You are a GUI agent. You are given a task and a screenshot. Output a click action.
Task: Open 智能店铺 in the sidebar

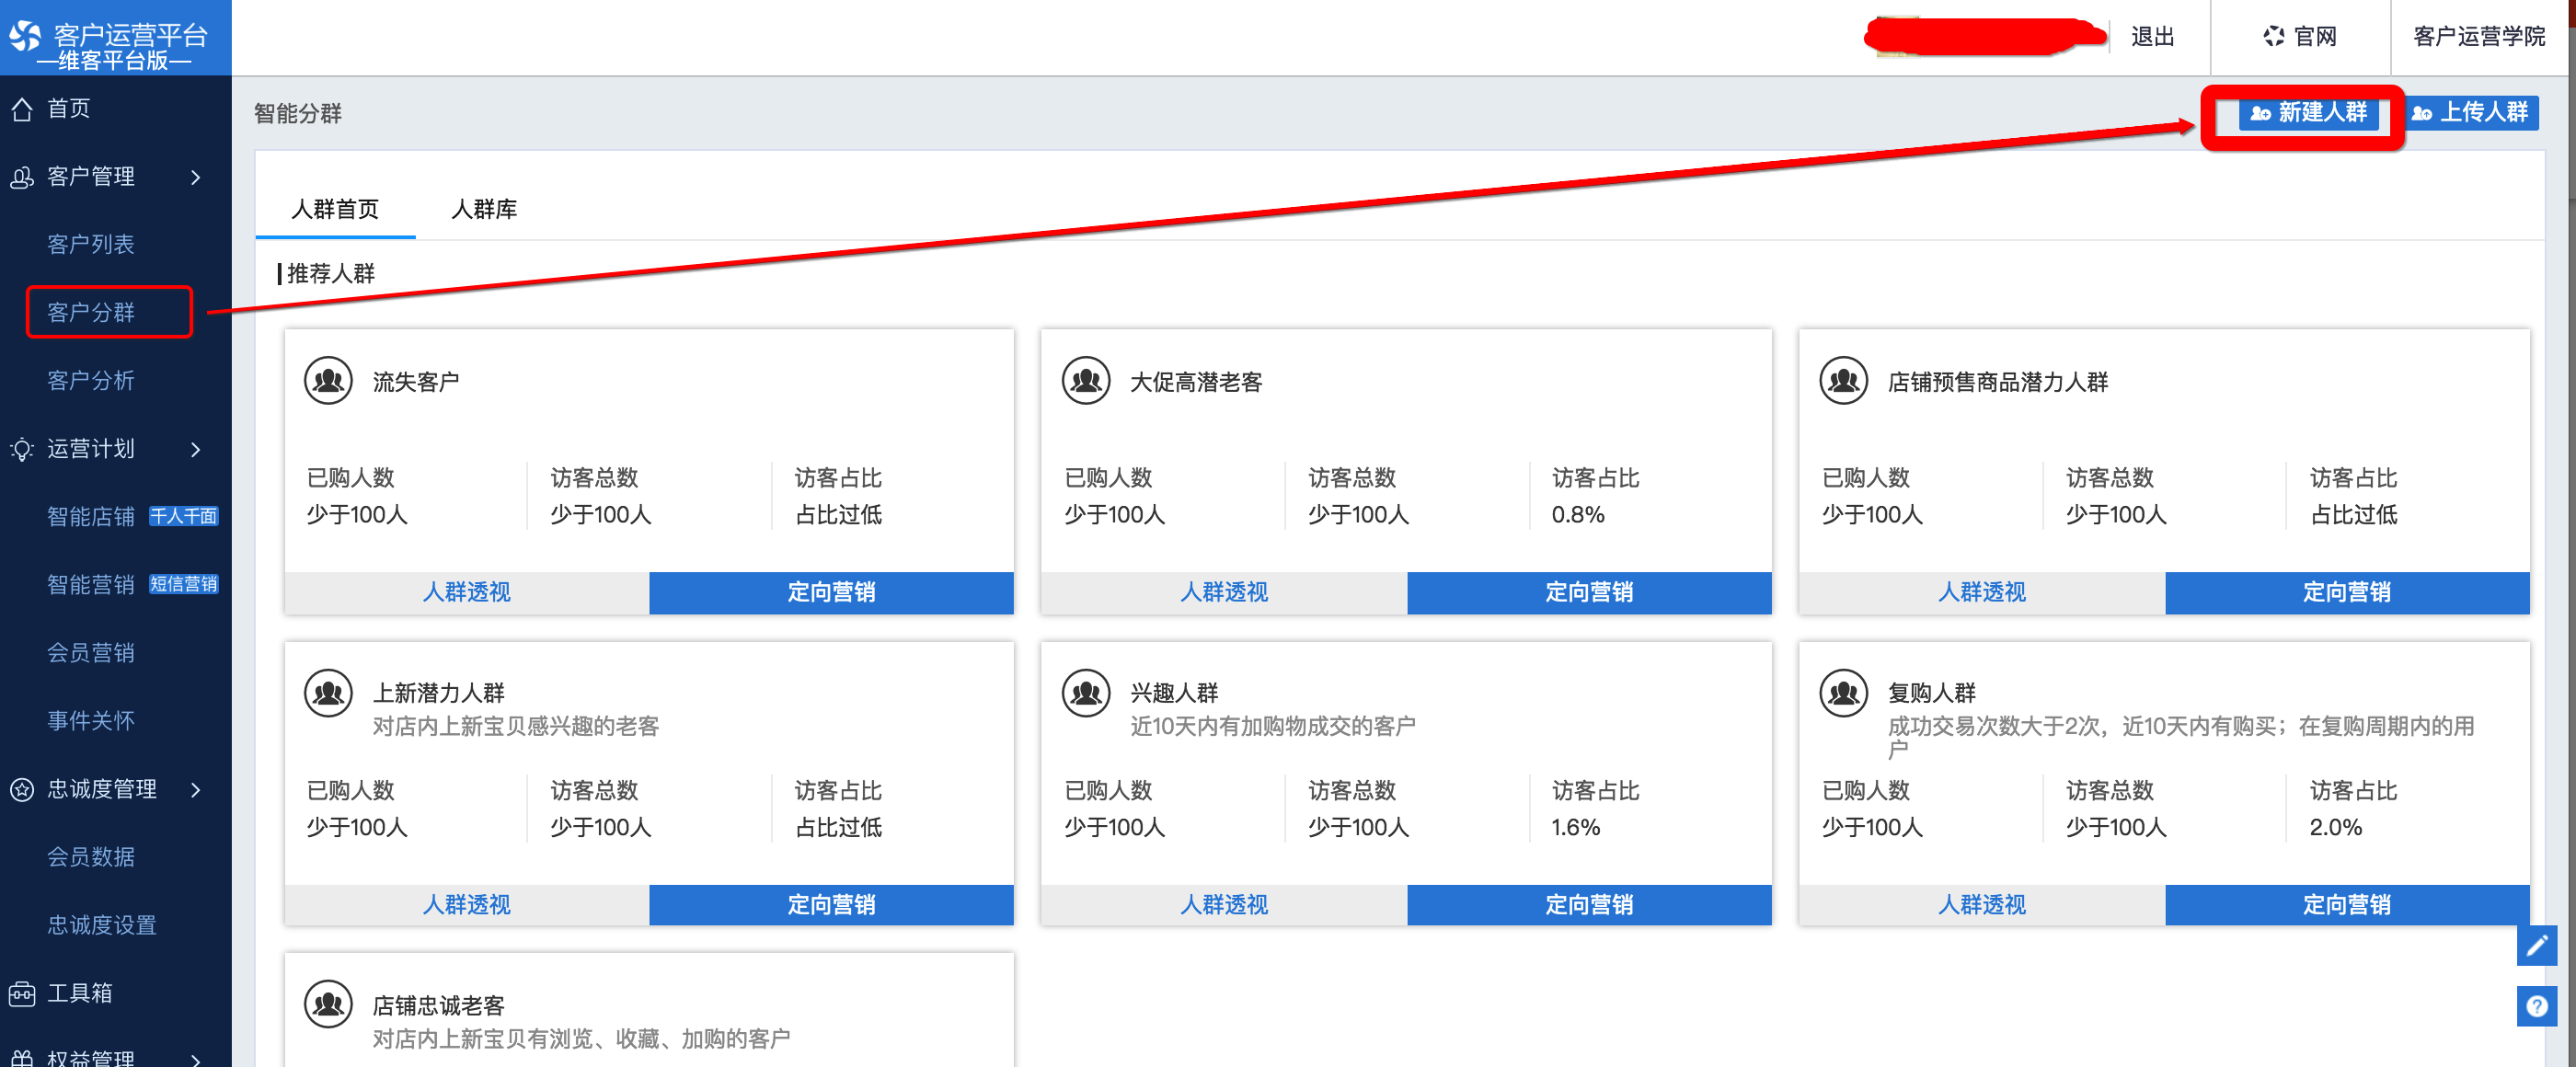(x=91, y=517)
